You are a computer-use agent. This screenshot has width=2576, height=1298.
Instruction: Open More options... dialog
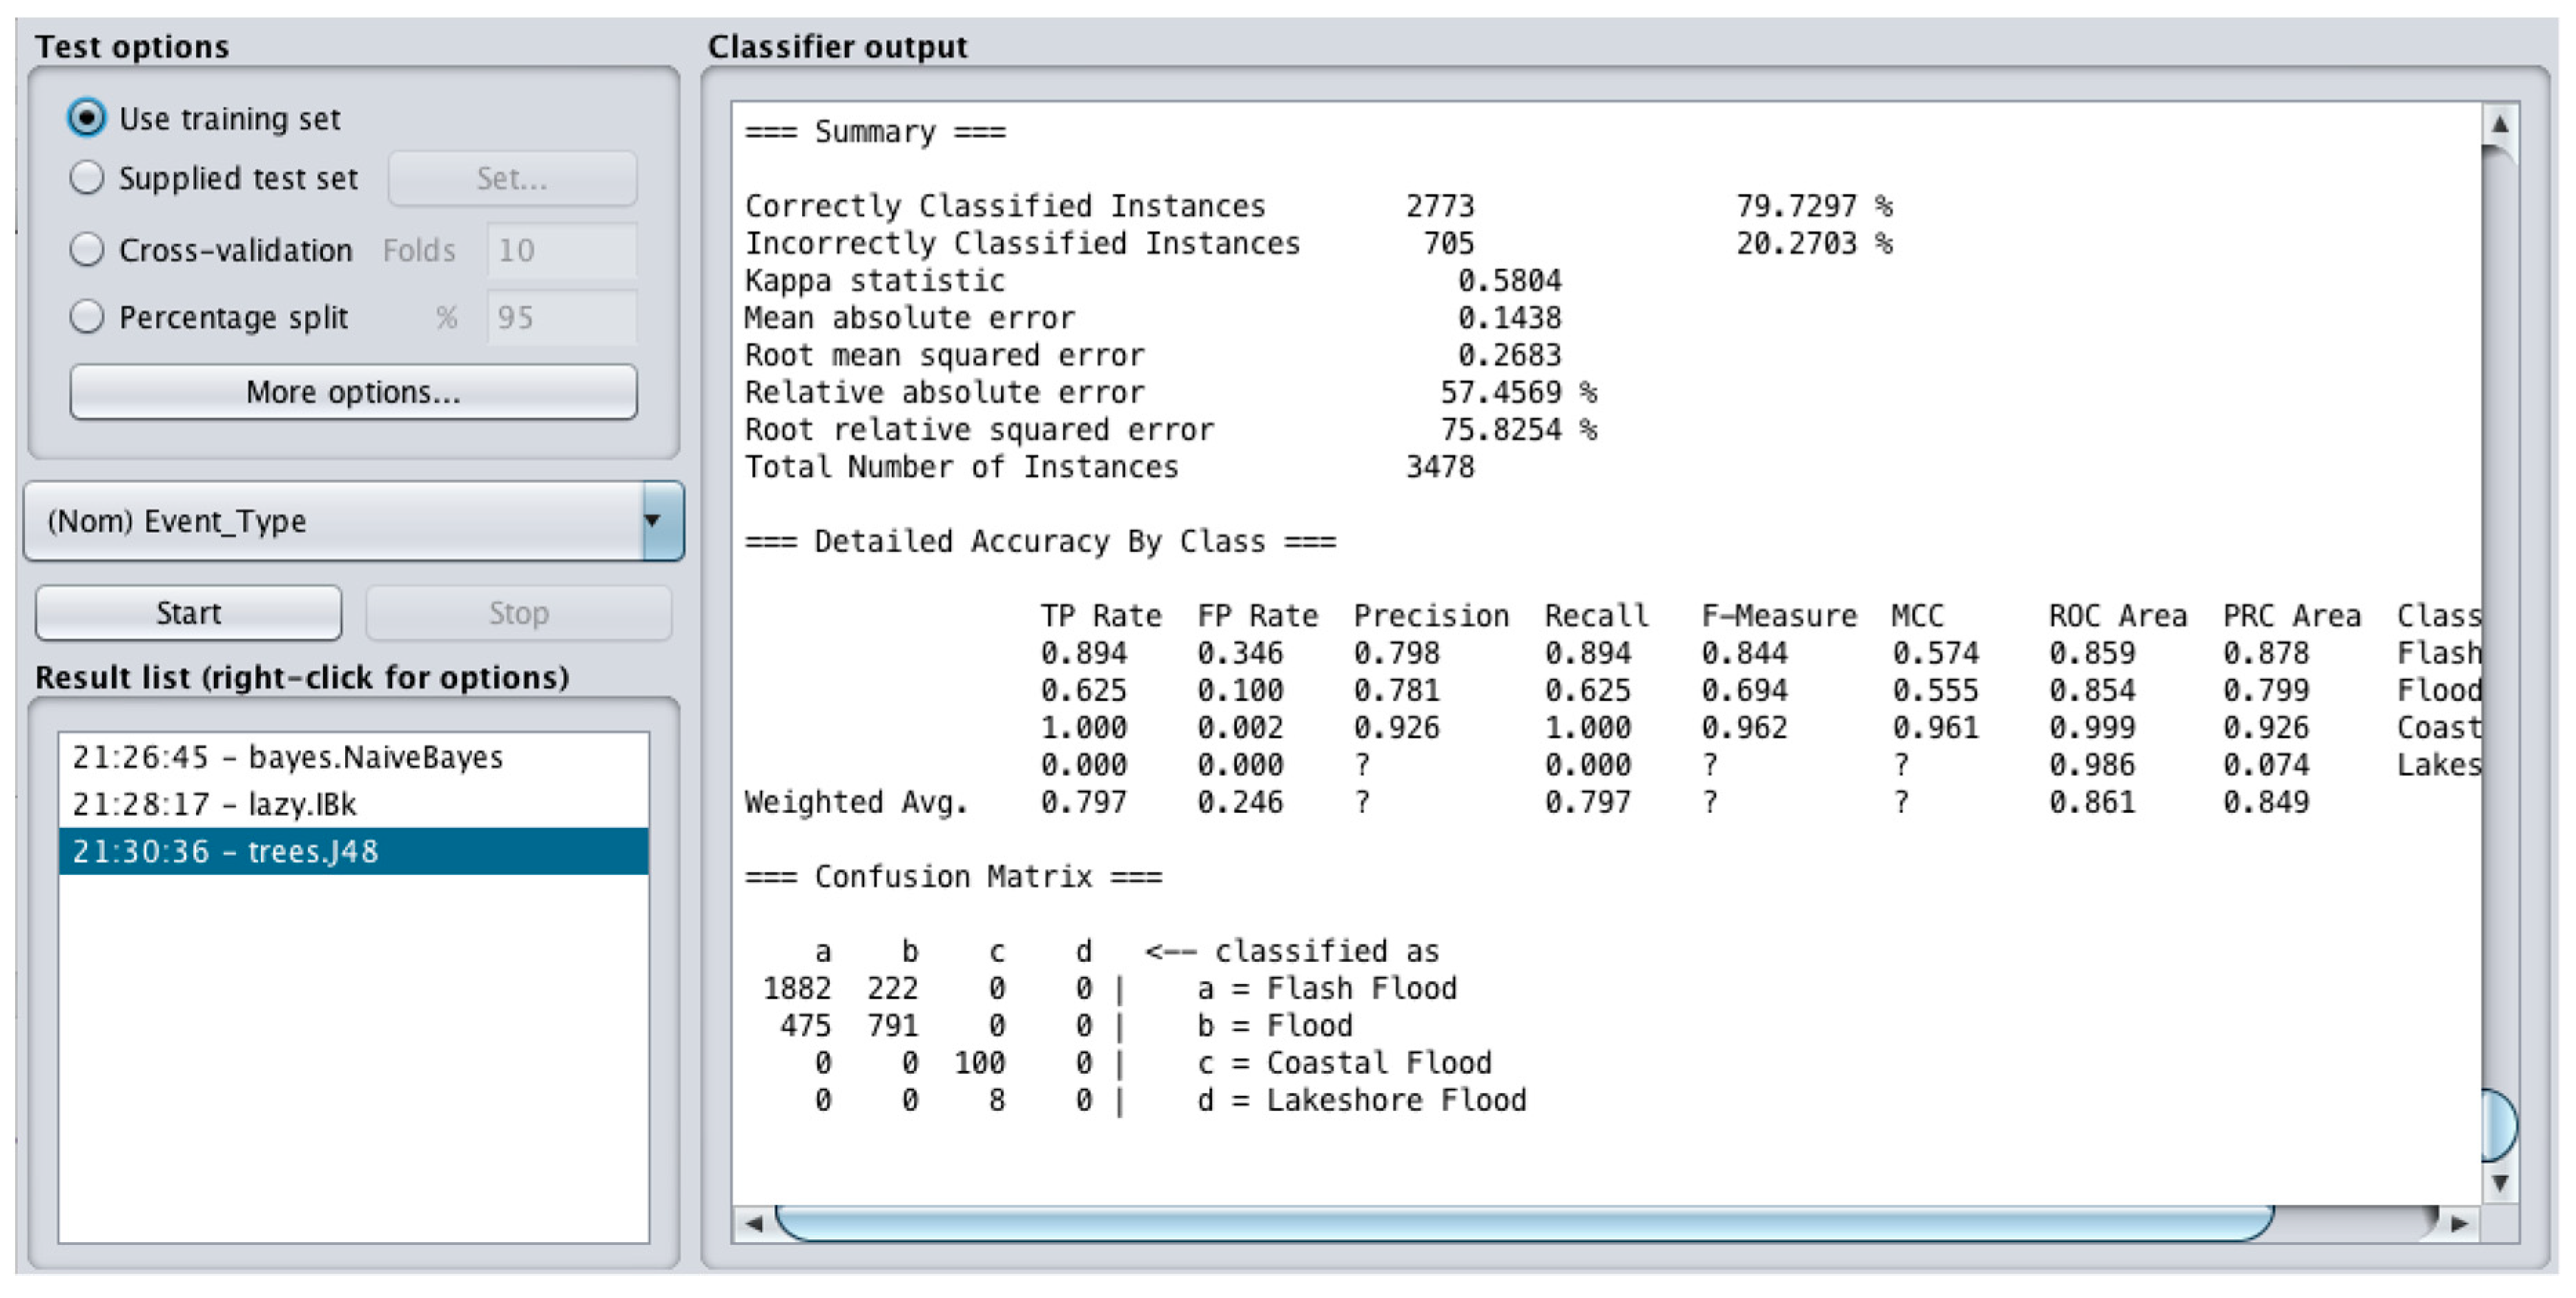353,392
